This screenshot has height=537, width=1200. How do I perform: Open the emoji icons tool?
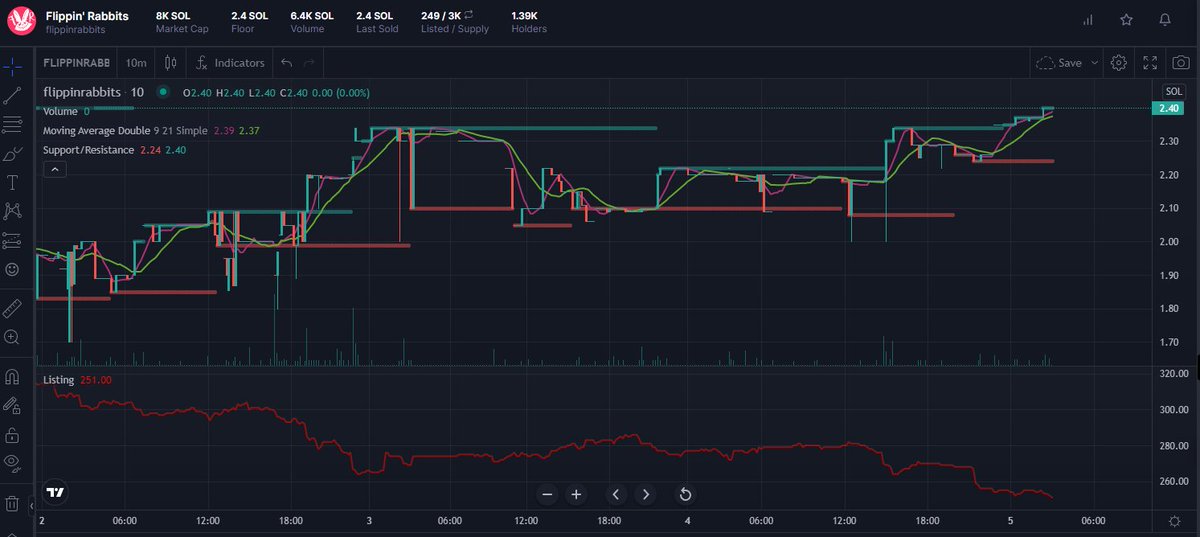(12, 269)
